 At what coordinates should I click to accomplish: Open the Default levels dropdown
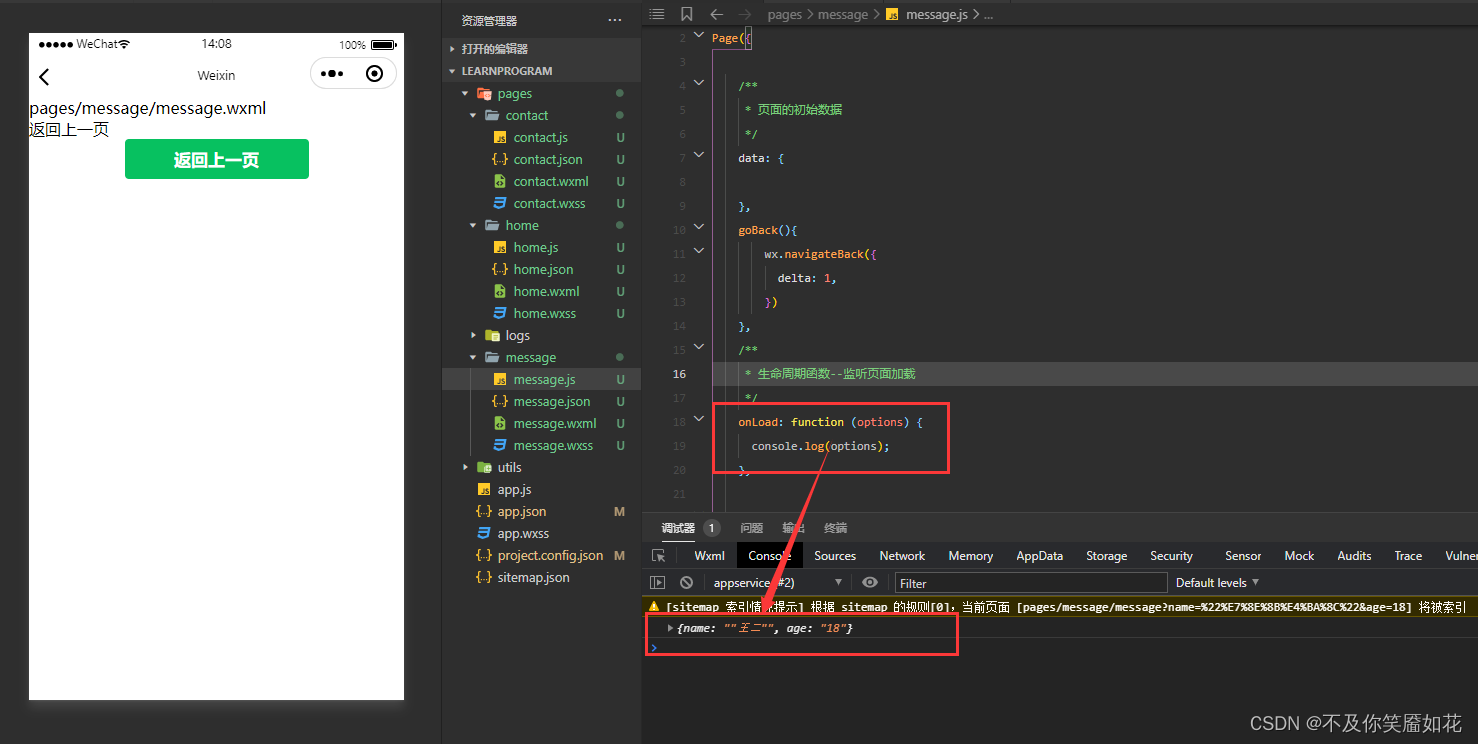pyautogui.click(x=1217, y=582)
